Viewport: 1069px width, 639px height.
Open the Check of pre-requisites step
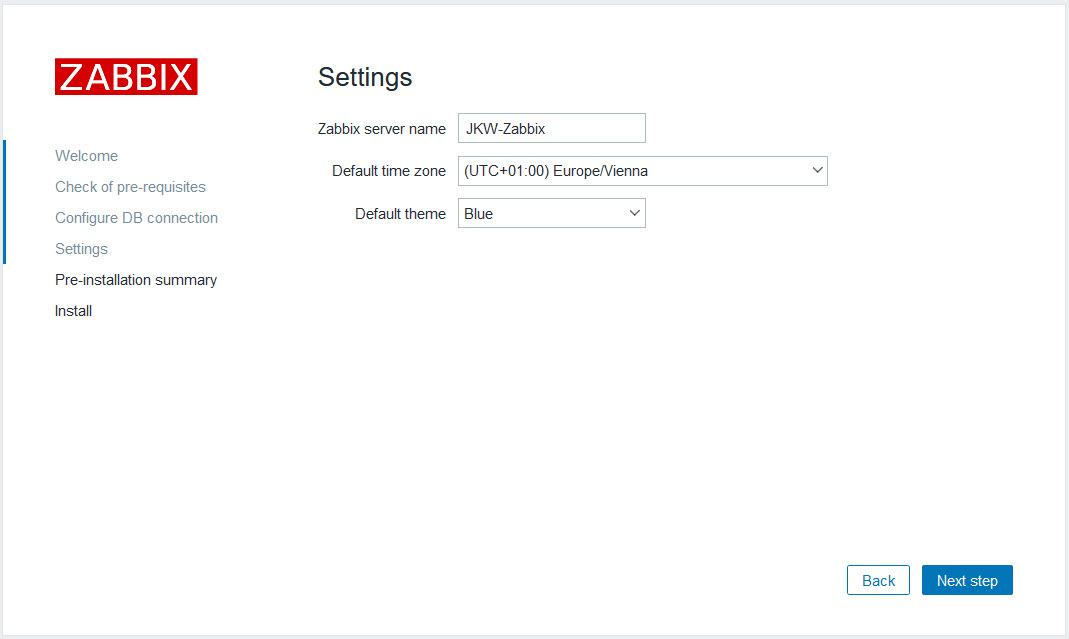coord(130,187)
